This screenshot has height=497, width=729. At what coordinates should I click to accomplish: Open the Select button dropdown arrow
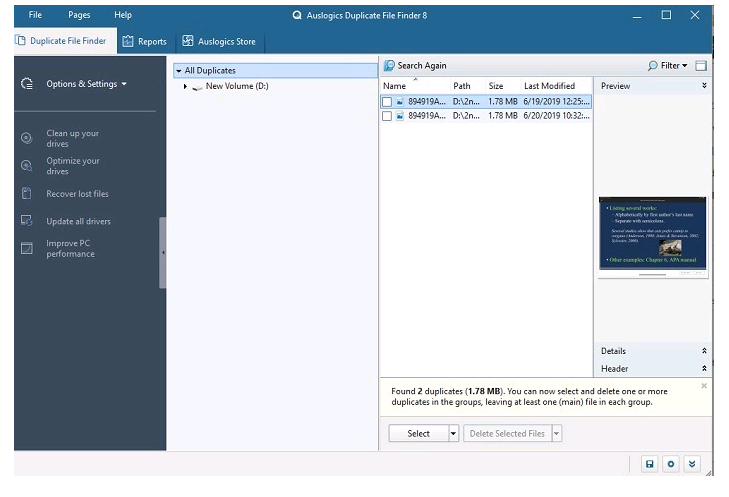coord(453,433)
